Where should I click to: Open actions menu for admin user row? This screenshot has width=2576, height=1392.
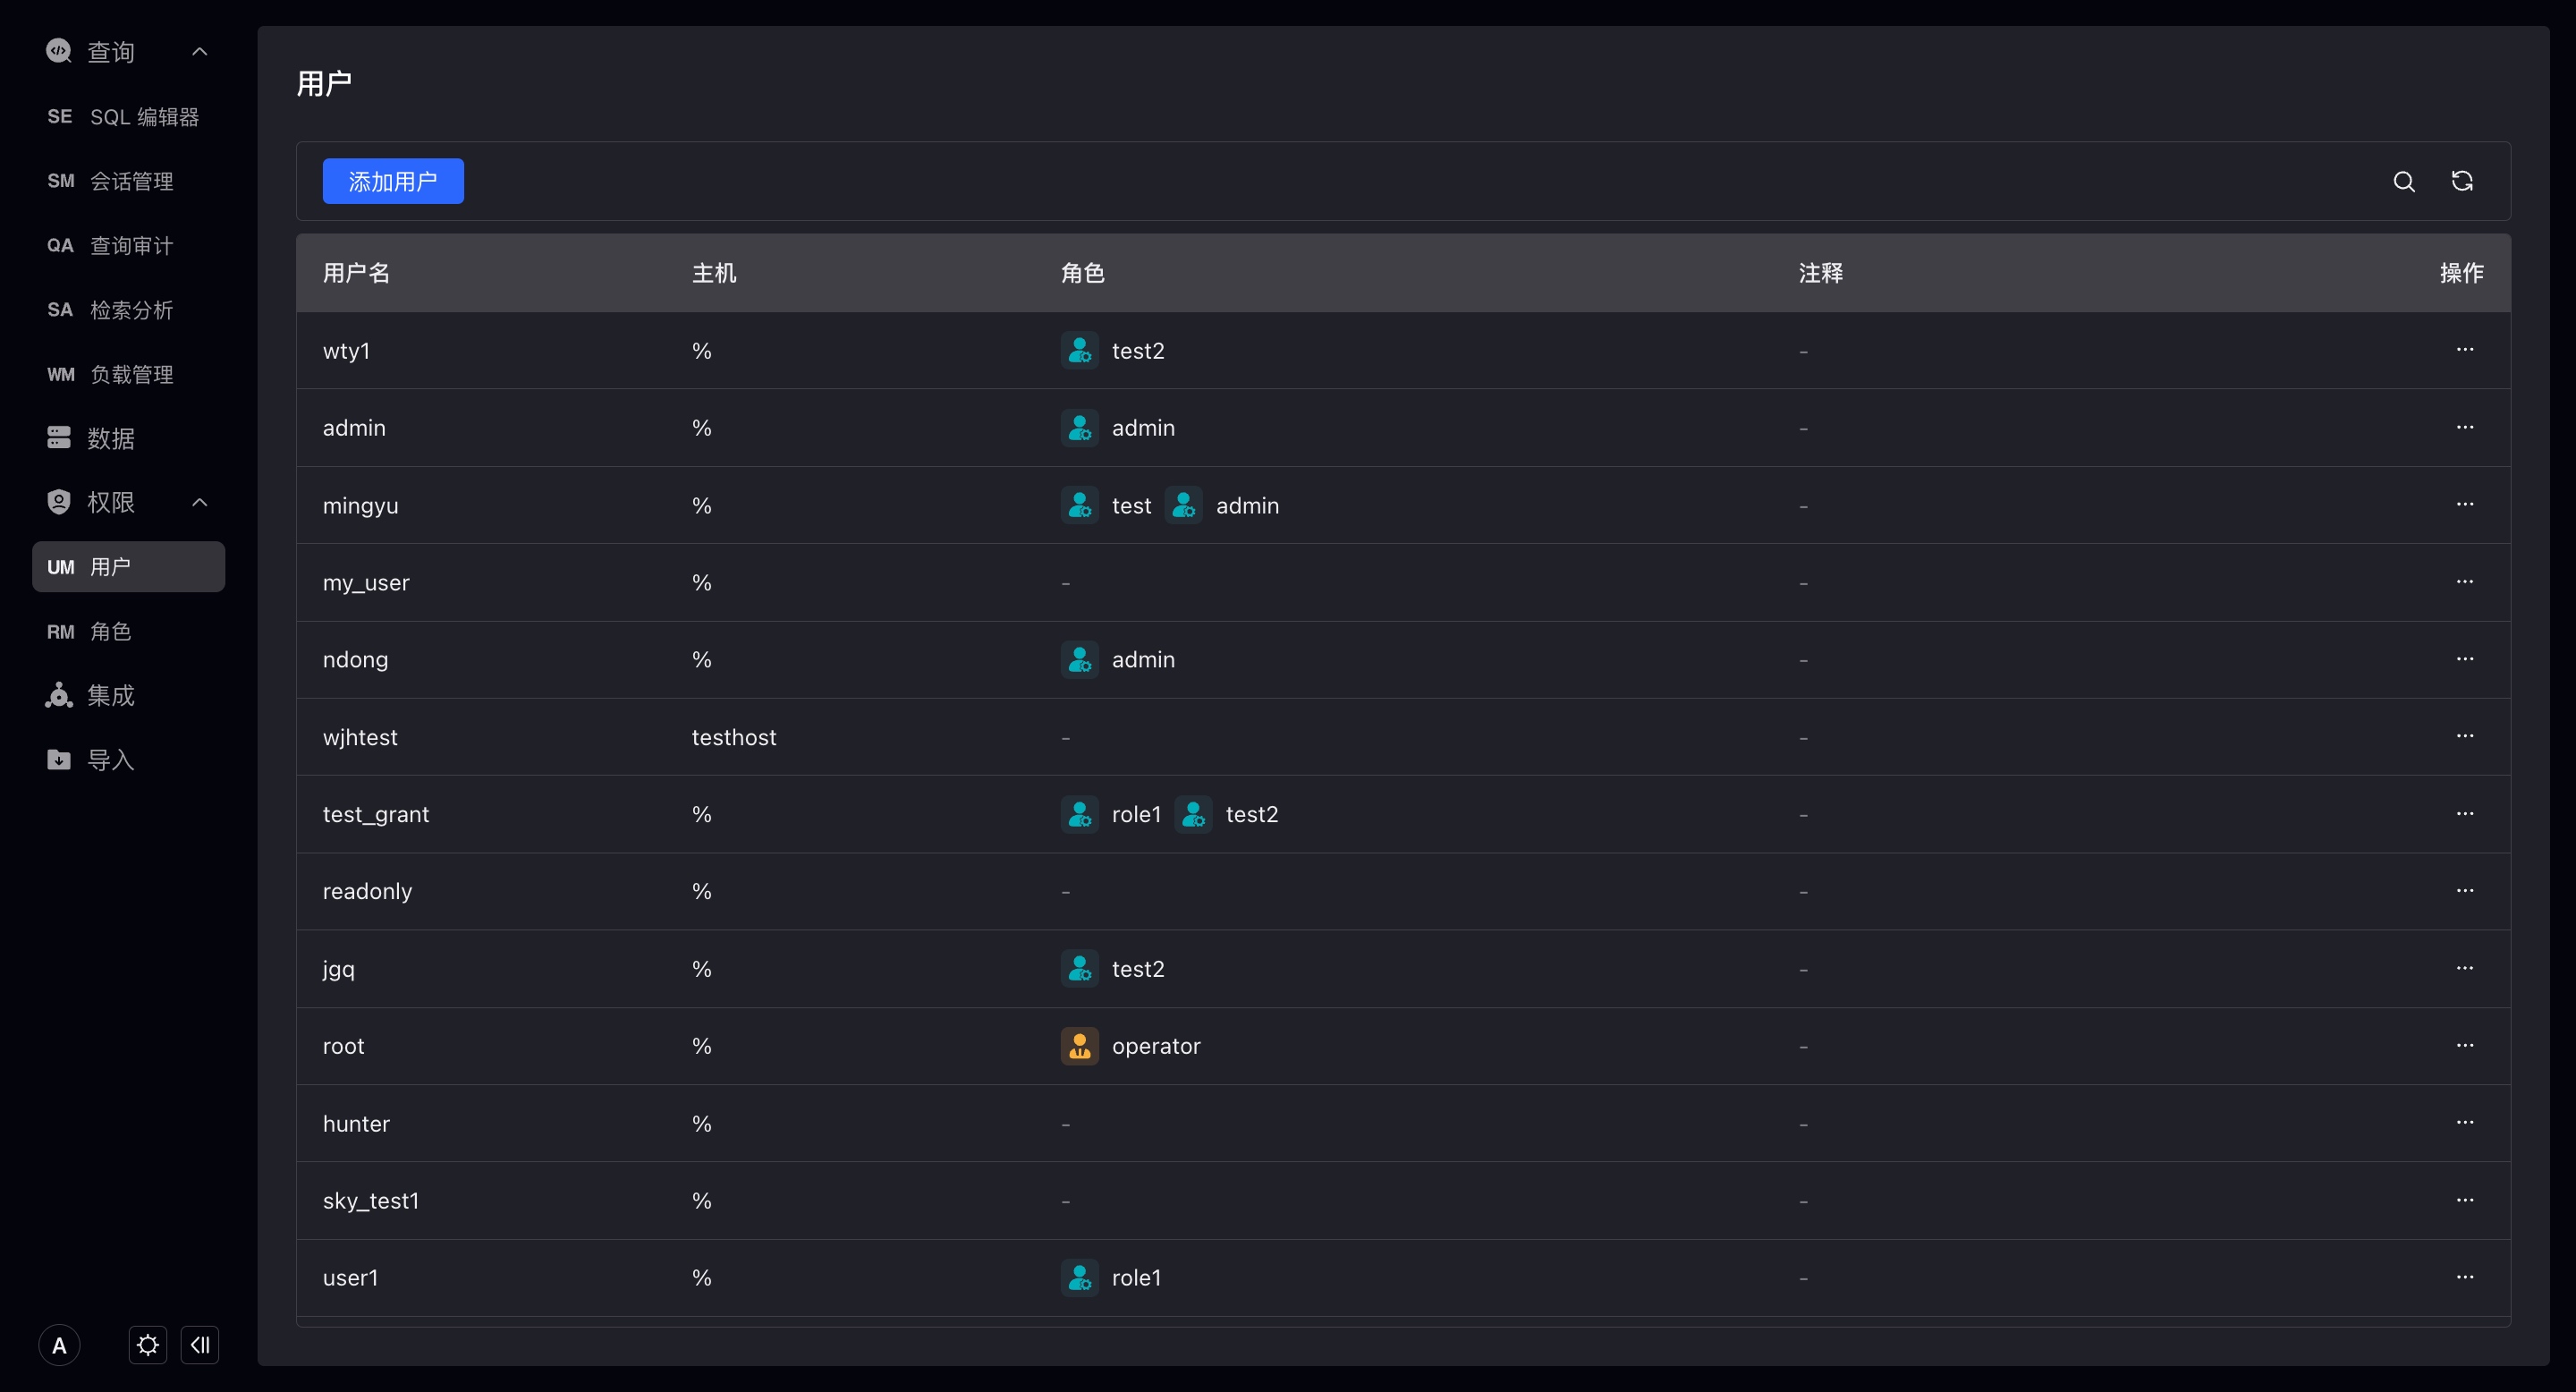[2464, 427]
